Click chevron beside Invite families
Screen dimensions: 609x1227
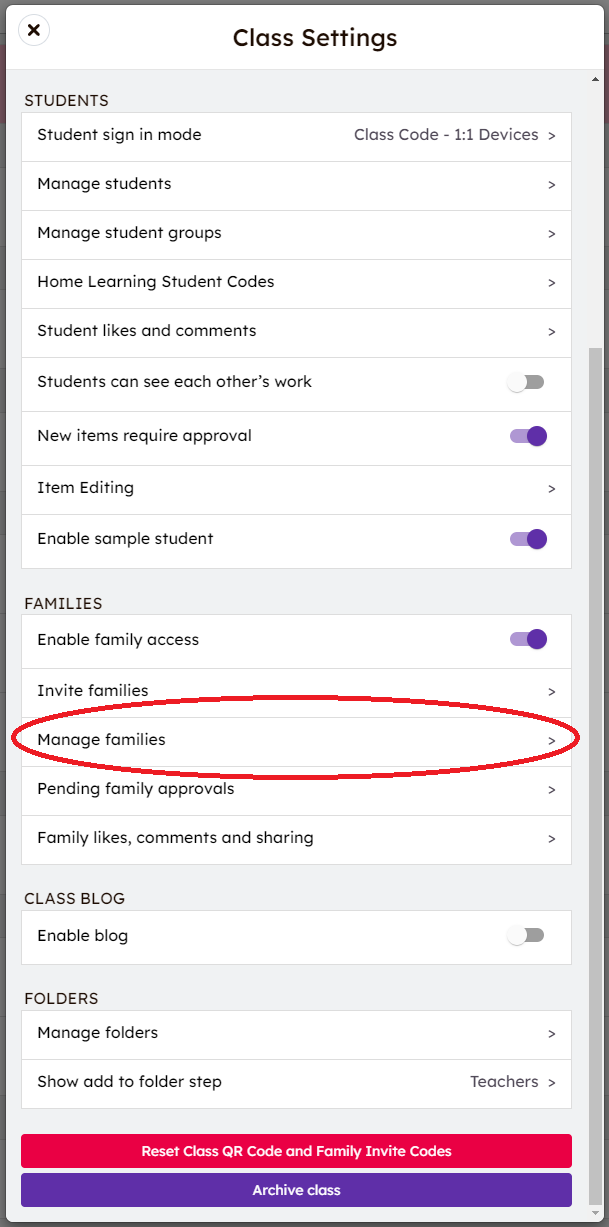pyautogui.click(x=551, y=691)
